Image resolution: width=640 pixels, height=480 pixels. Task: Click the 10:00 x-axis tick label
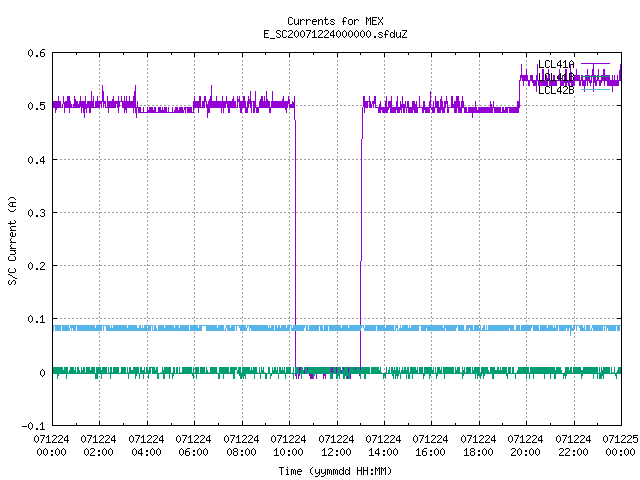288,452
